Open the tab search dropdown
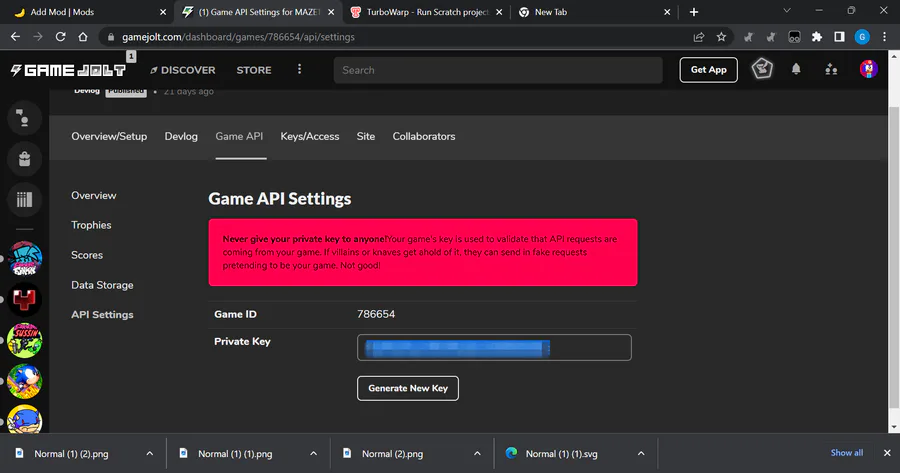900x473 pixels. (x=787, y=11)
